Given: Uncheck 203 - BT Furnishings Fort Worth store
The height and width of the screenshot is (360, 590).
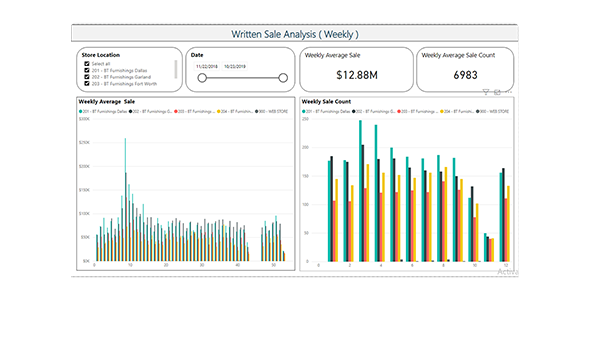Looking at the screenshot, I should click(87, 84).
